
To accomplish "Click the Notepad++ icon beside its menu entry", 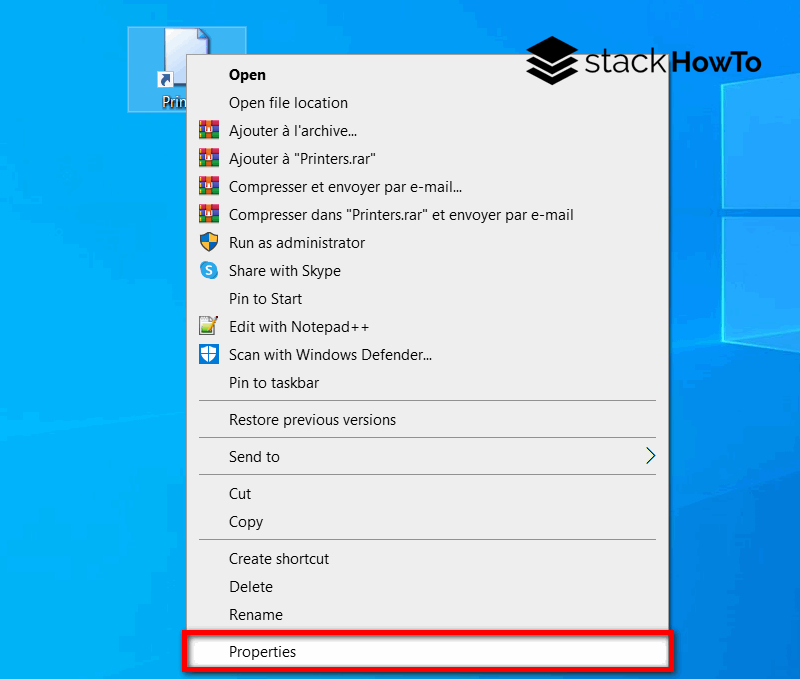I will 209,326.
